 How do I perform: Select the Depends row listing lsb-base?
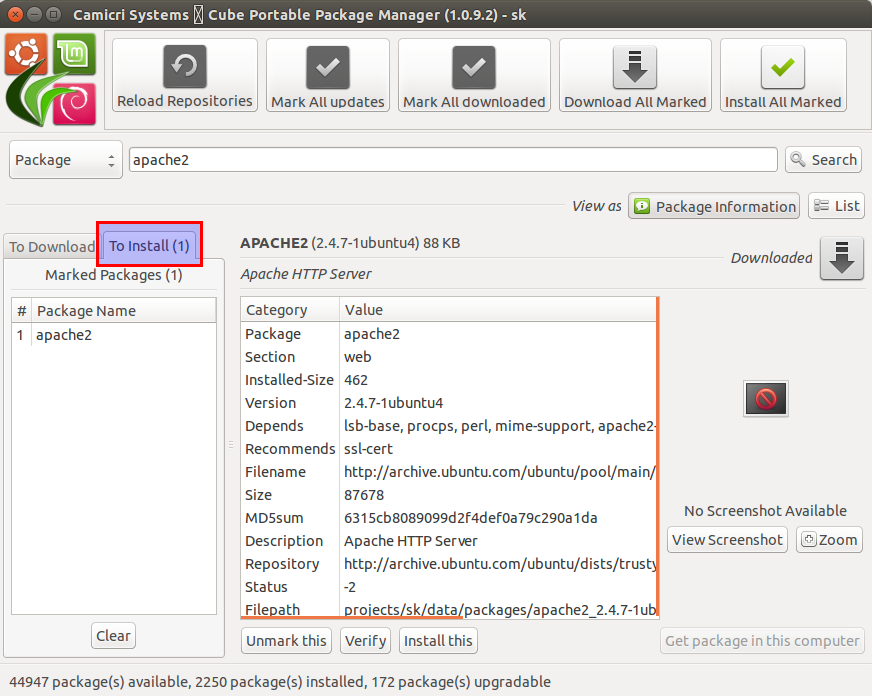click(449, 426)
